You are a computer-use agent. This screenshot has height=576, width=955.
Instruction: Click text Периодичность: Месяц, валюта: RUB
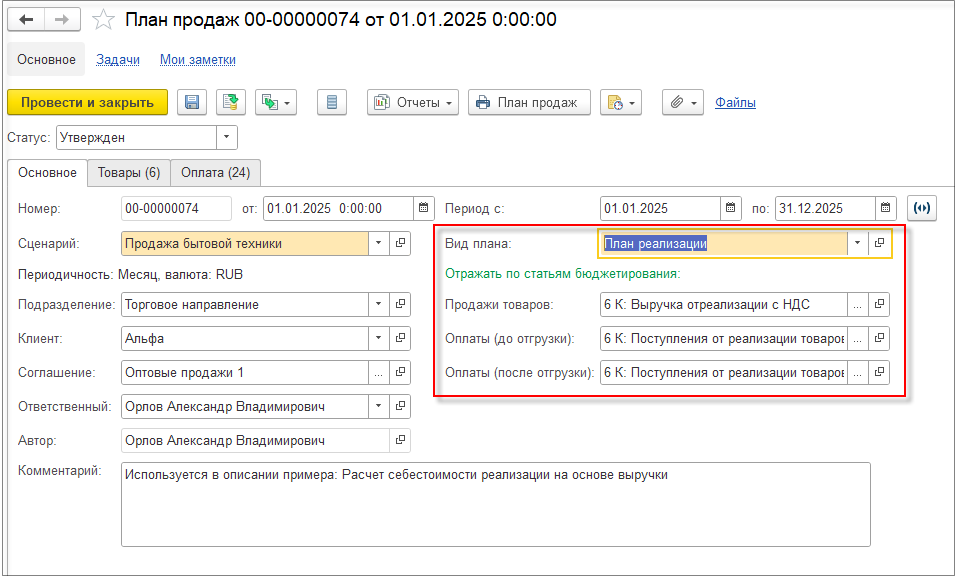(130, 275)
